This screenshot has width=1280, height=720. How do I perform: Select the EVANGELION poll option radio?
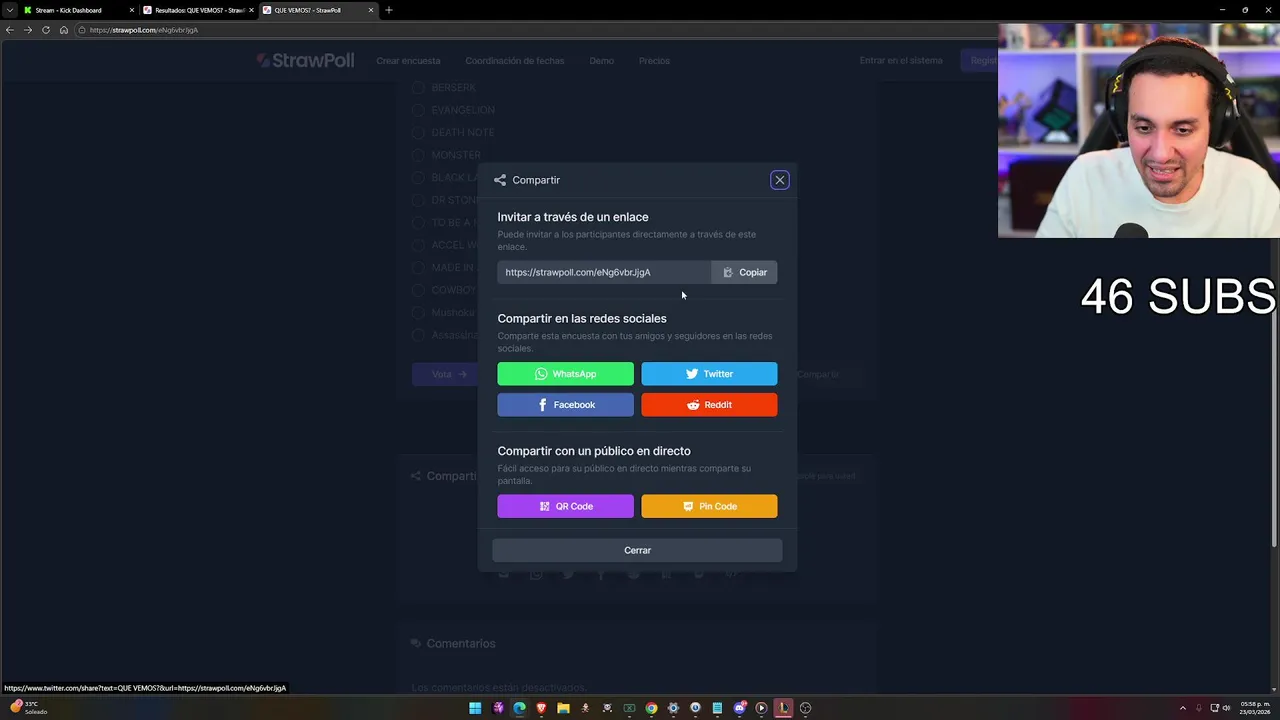pos(419,110)
